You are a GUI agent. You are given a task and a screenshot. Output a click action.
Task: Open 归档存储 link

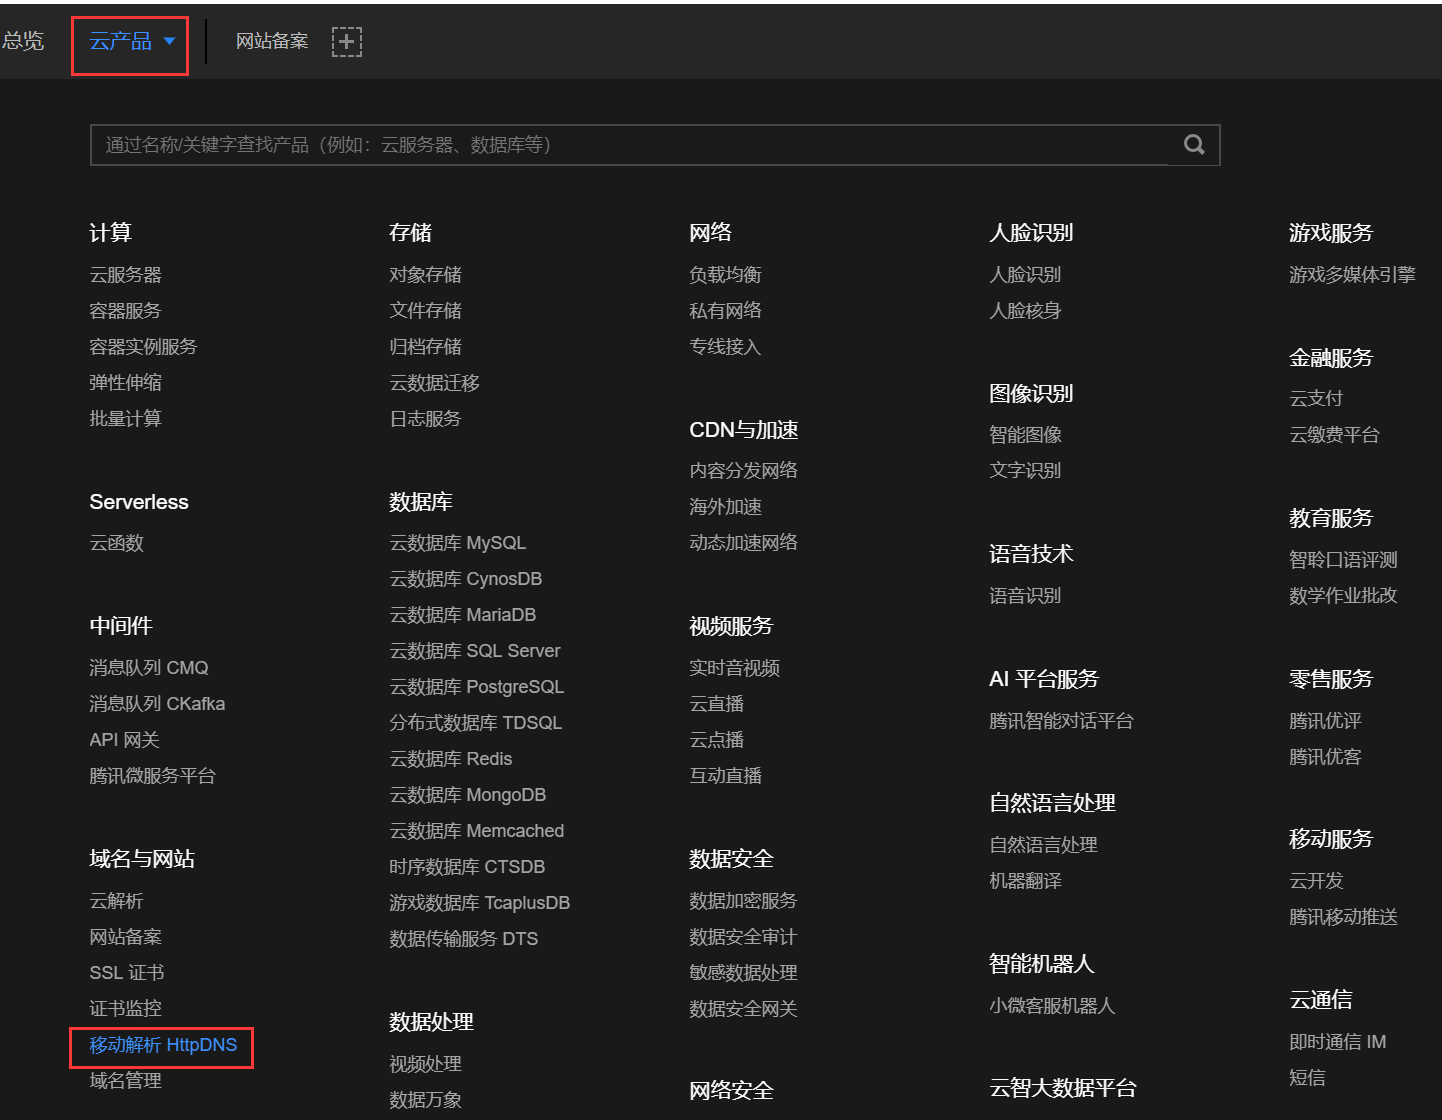tap(426, 347)
